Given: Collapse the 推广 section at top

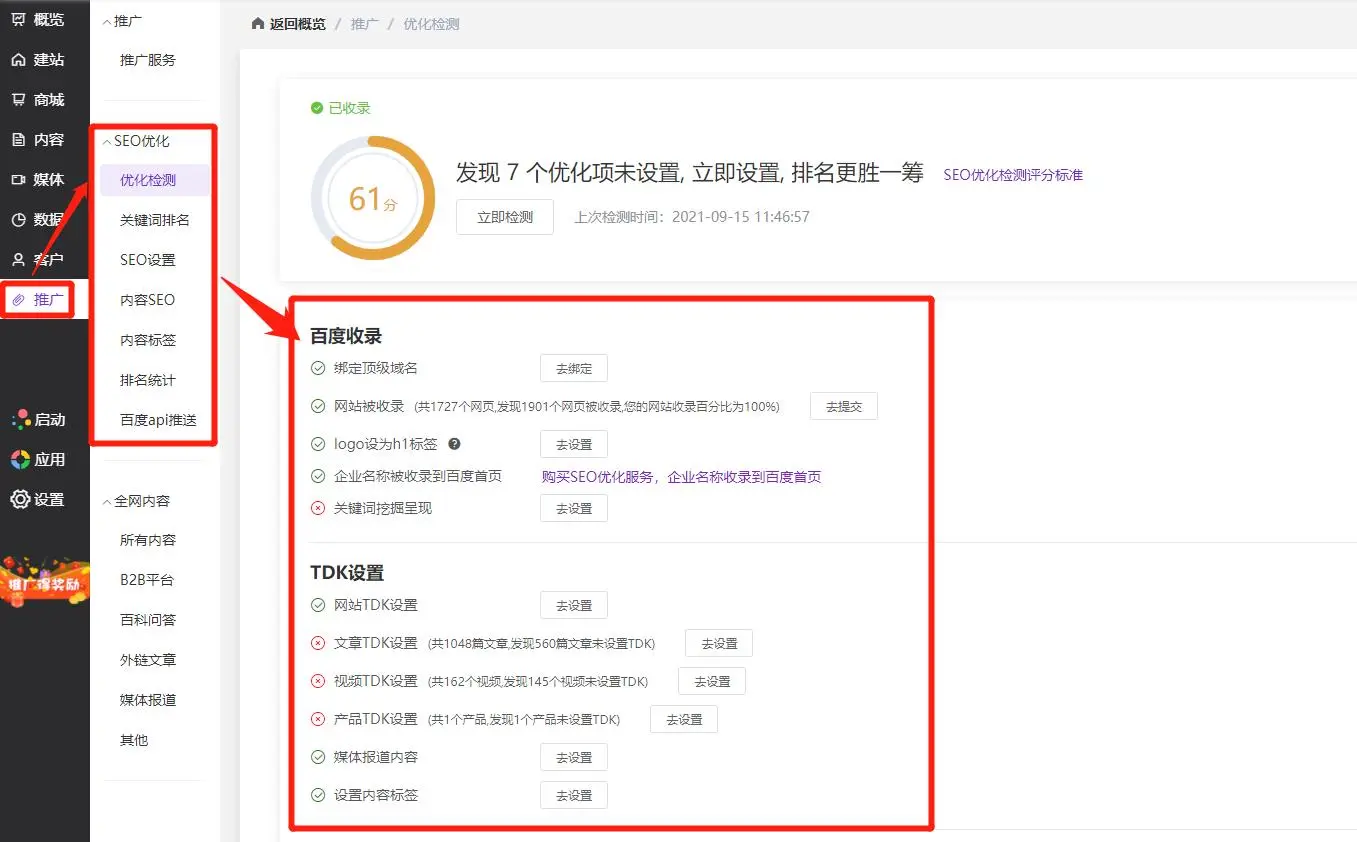Looking at the screenshot, I should point(107,21).
